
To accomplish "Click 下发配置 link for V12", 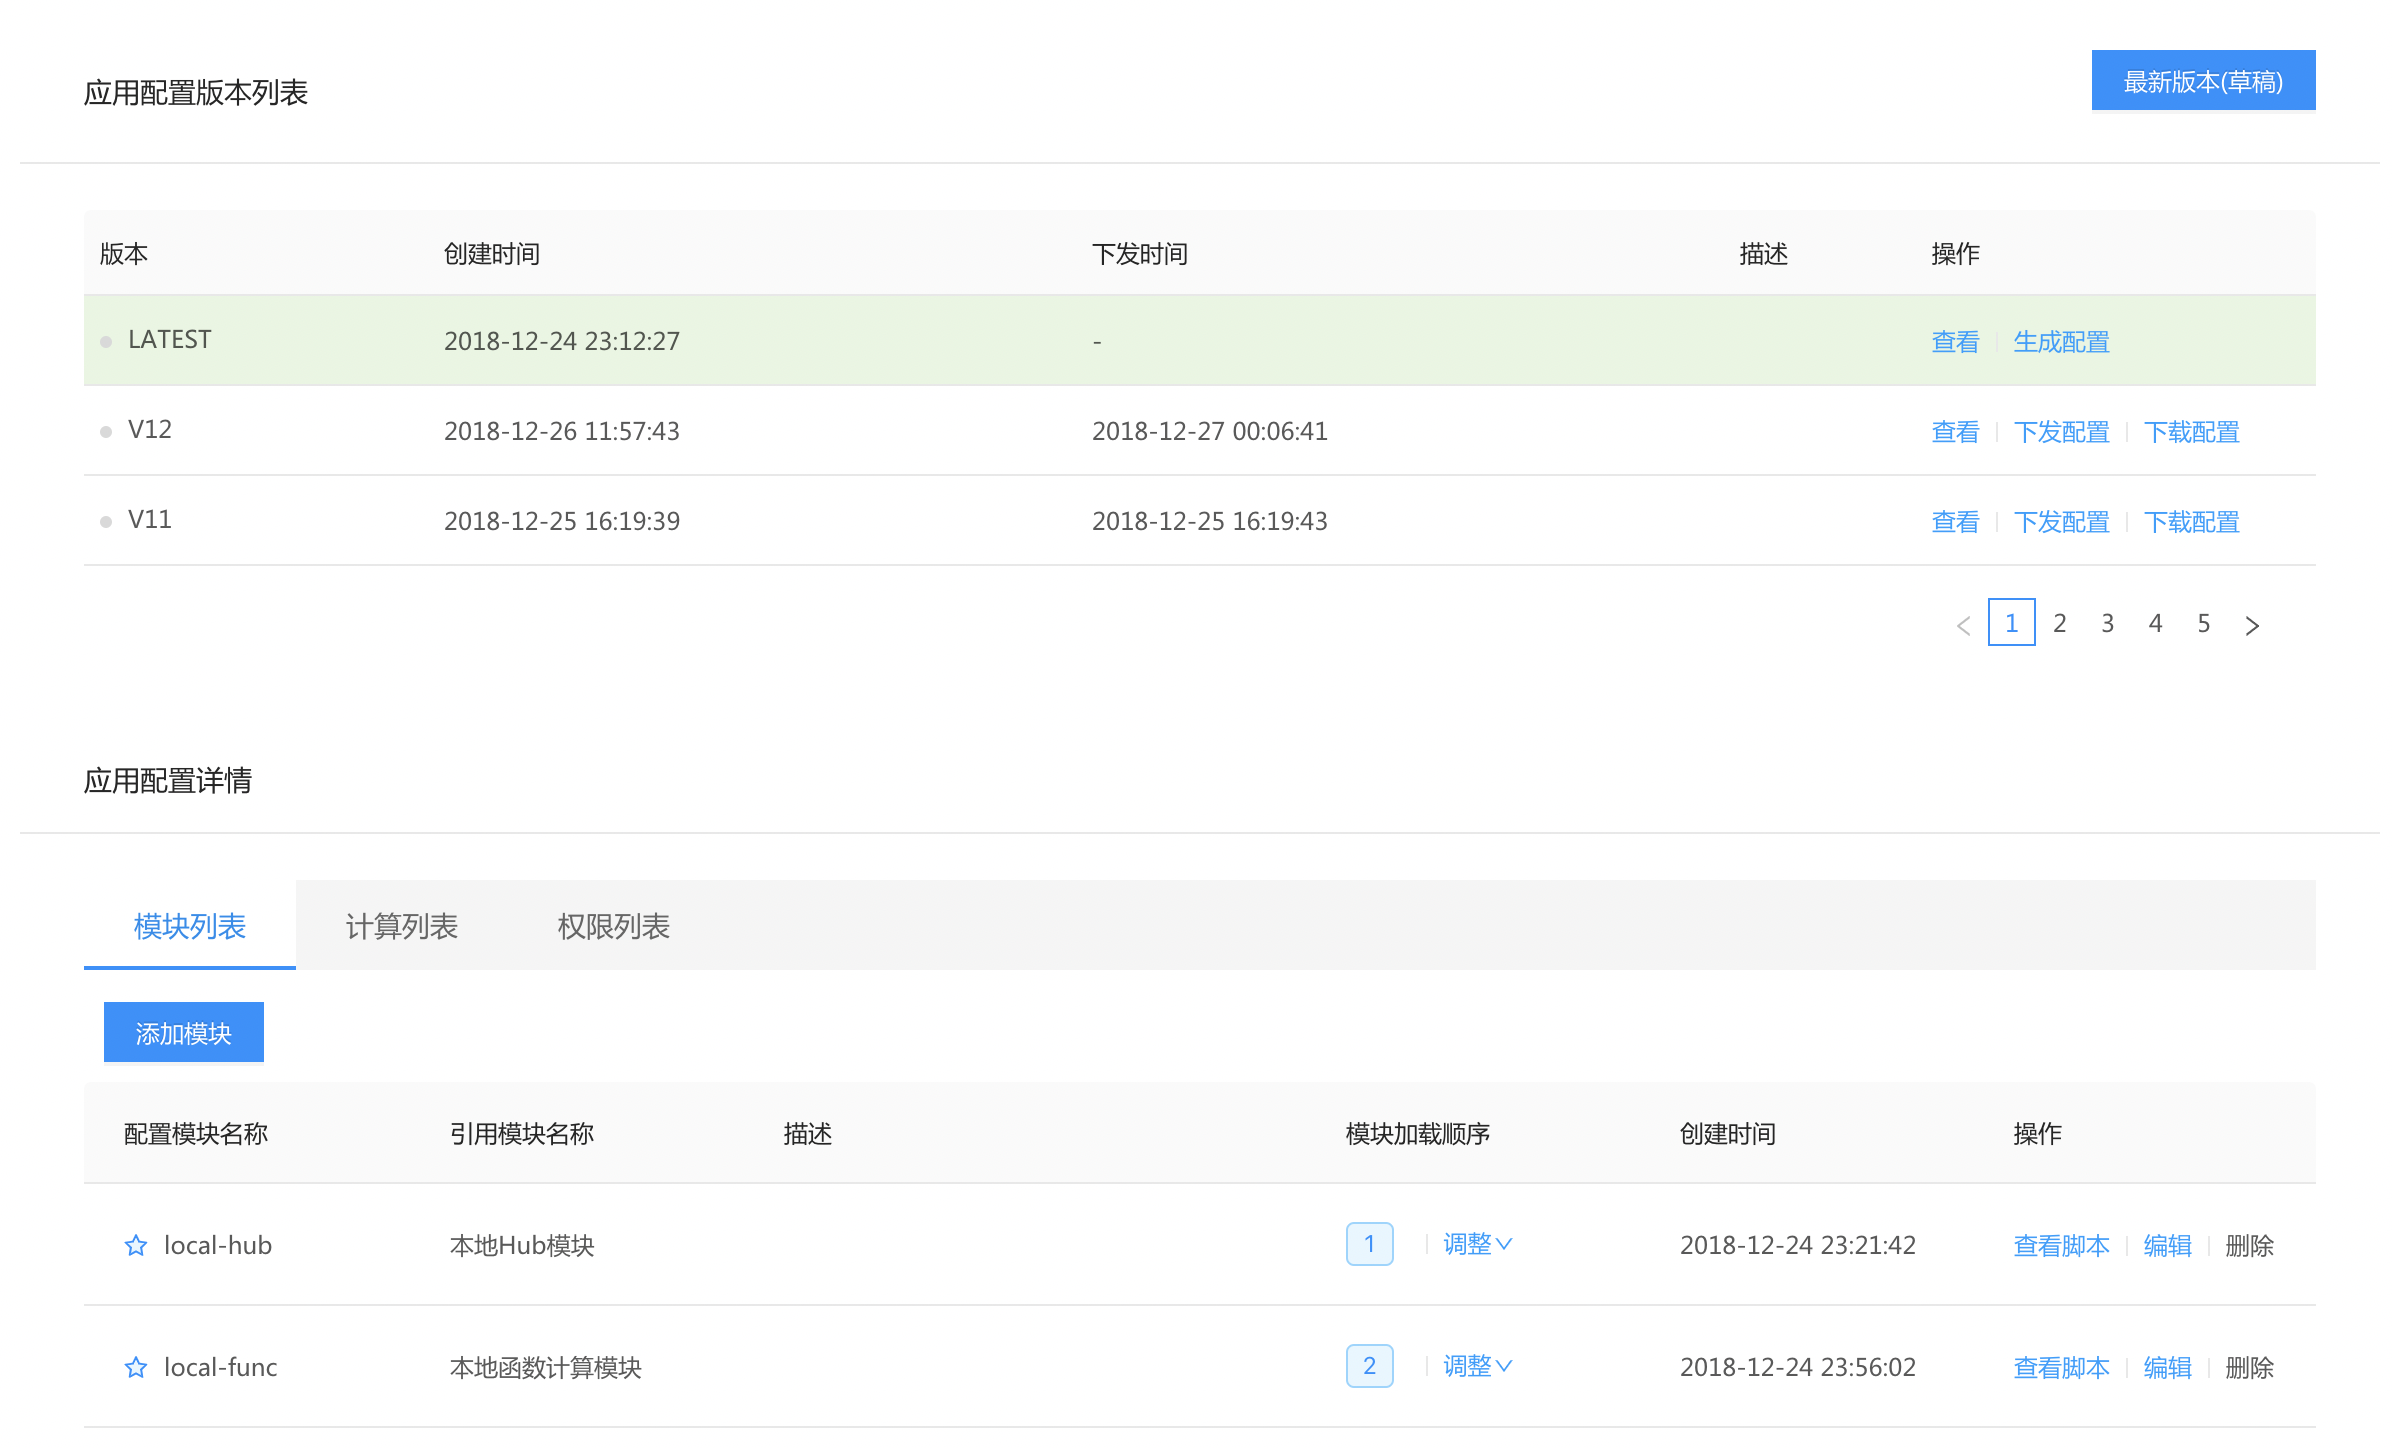I will click(2061, 432).
